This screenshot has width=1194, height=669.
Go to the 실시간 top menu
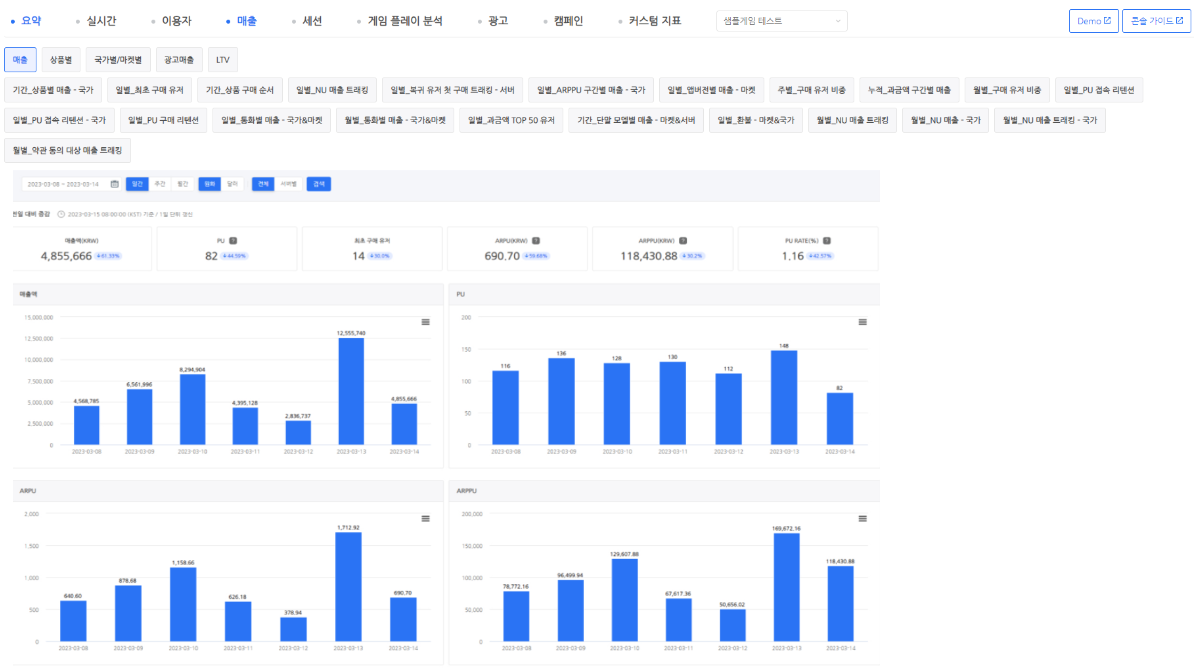point(101,21)
